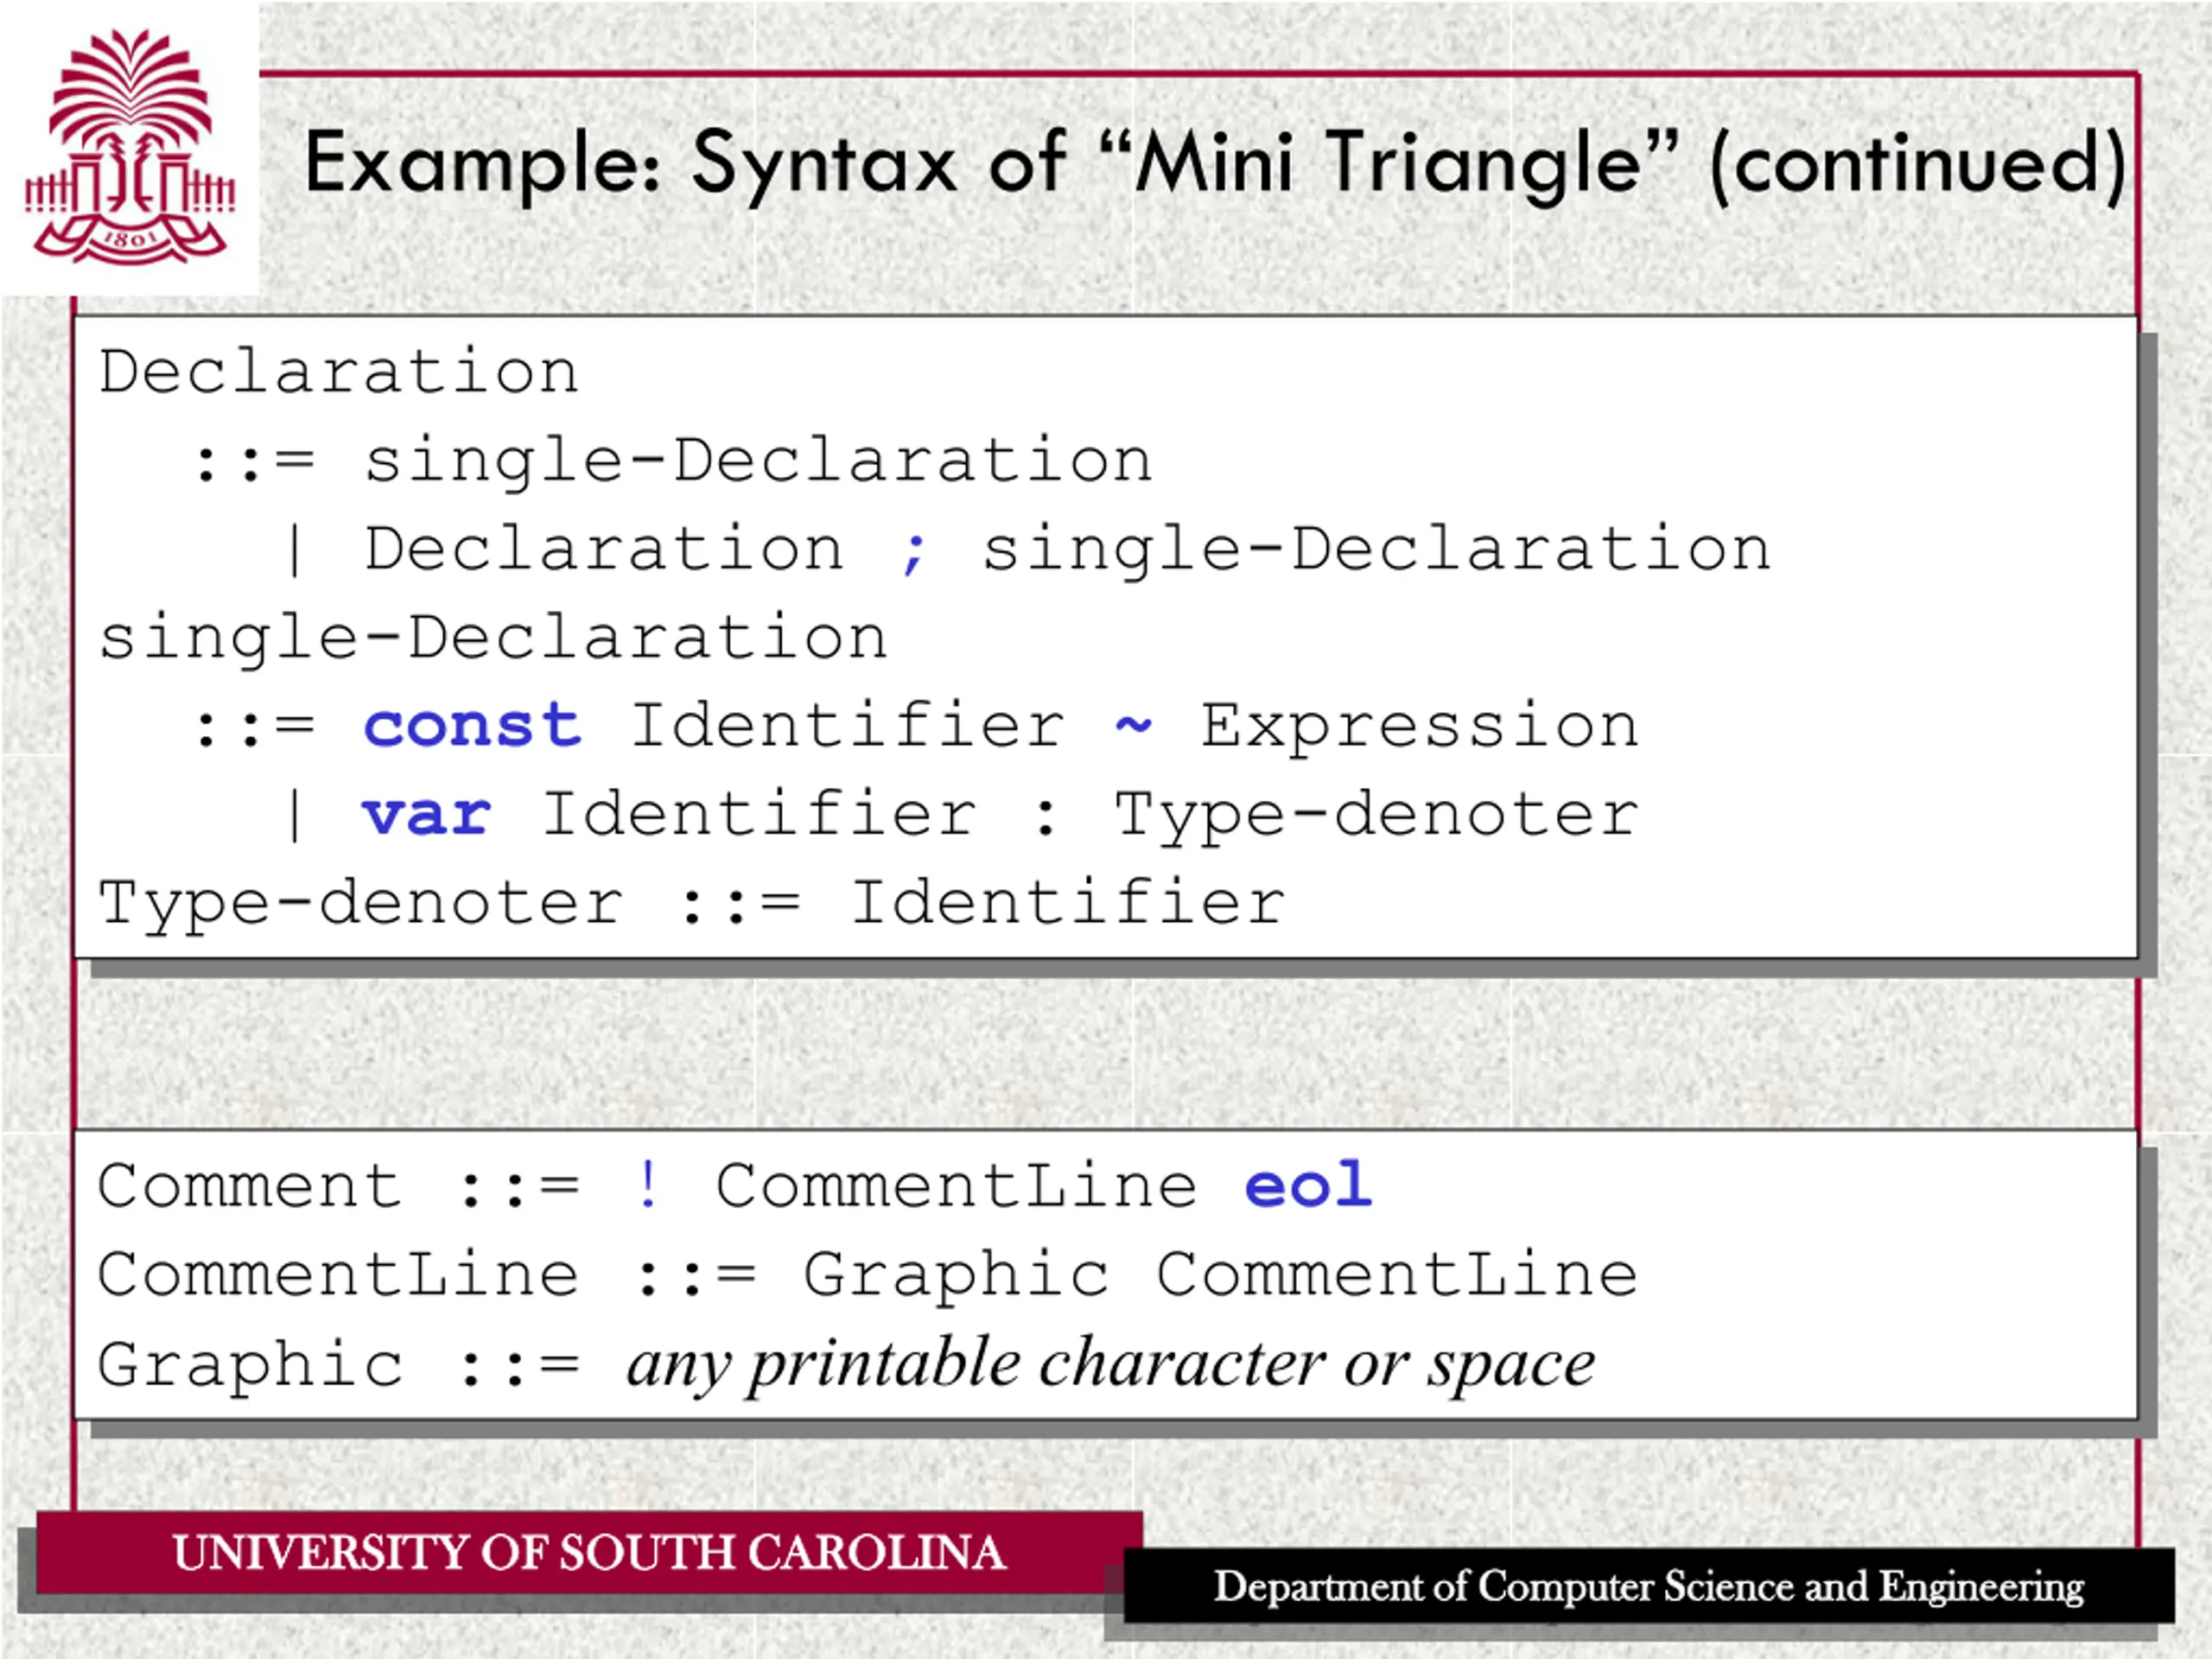Click the 'Expression' word

(x=1419, y=725)
